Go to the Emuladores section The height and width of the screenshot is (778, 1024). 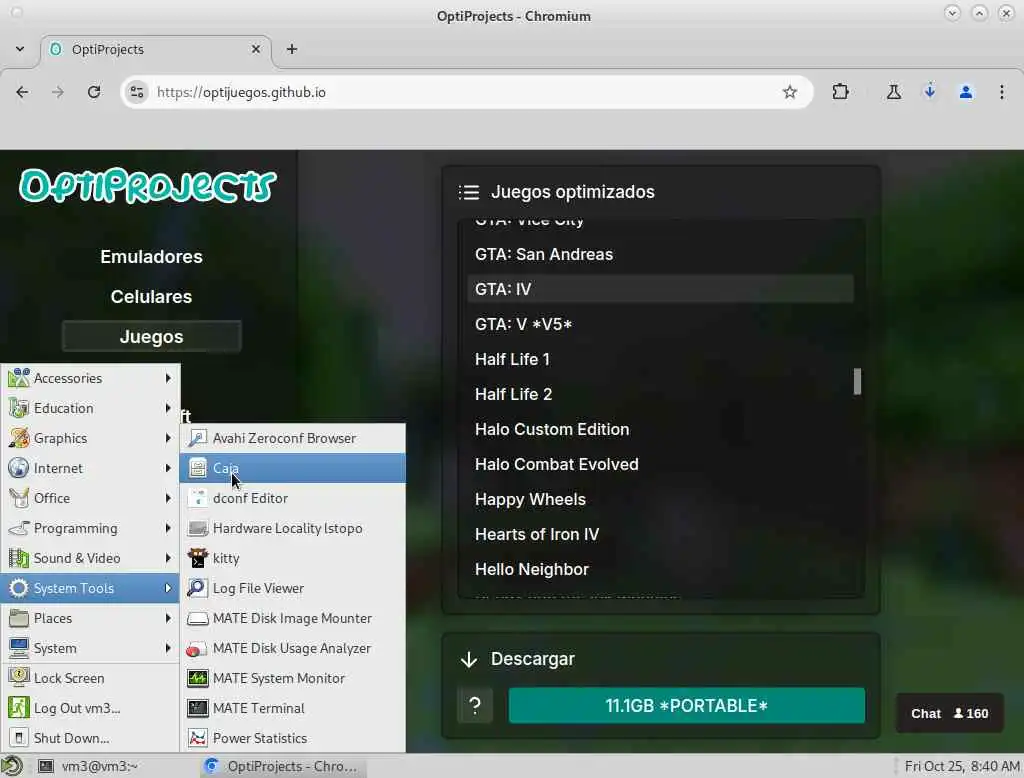152,257
